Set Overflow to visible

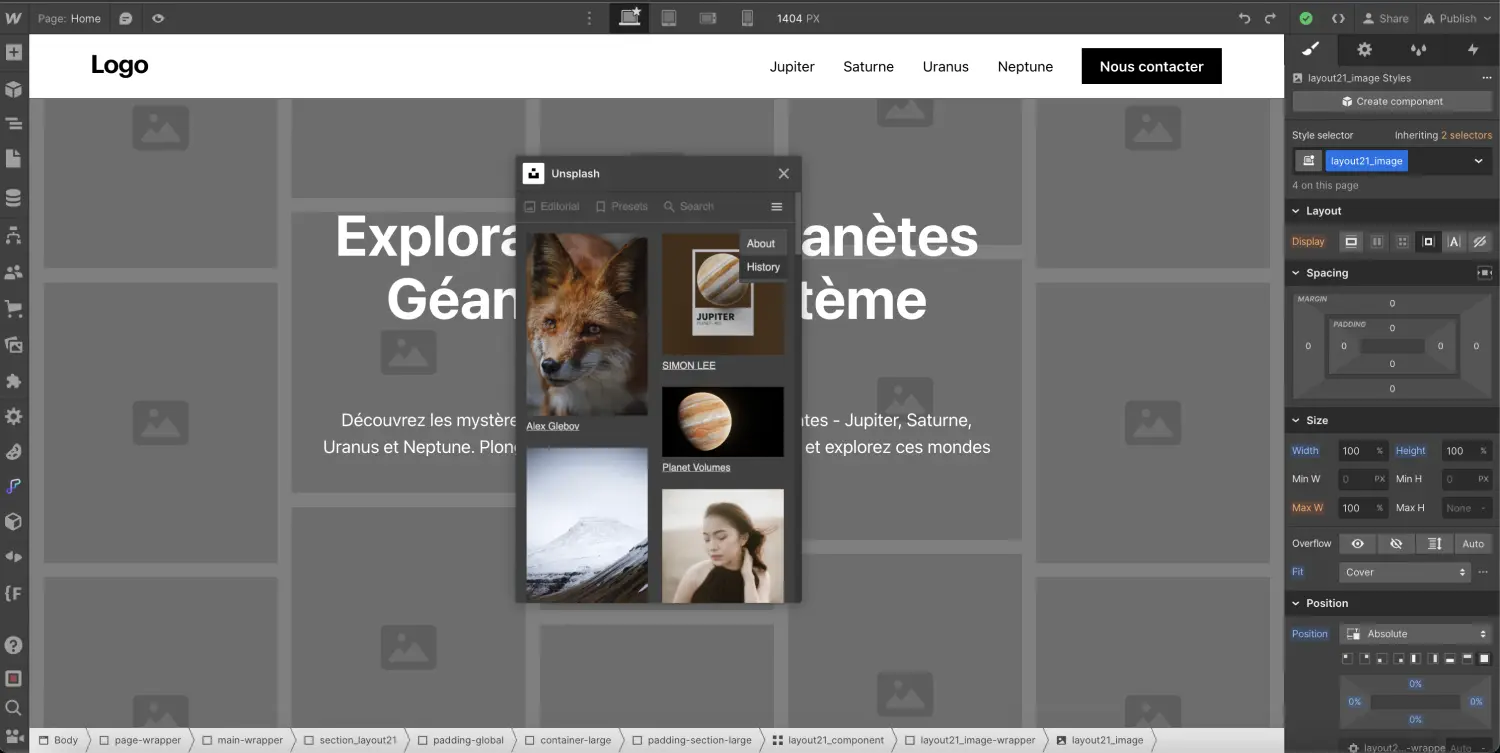[1357, 543]
